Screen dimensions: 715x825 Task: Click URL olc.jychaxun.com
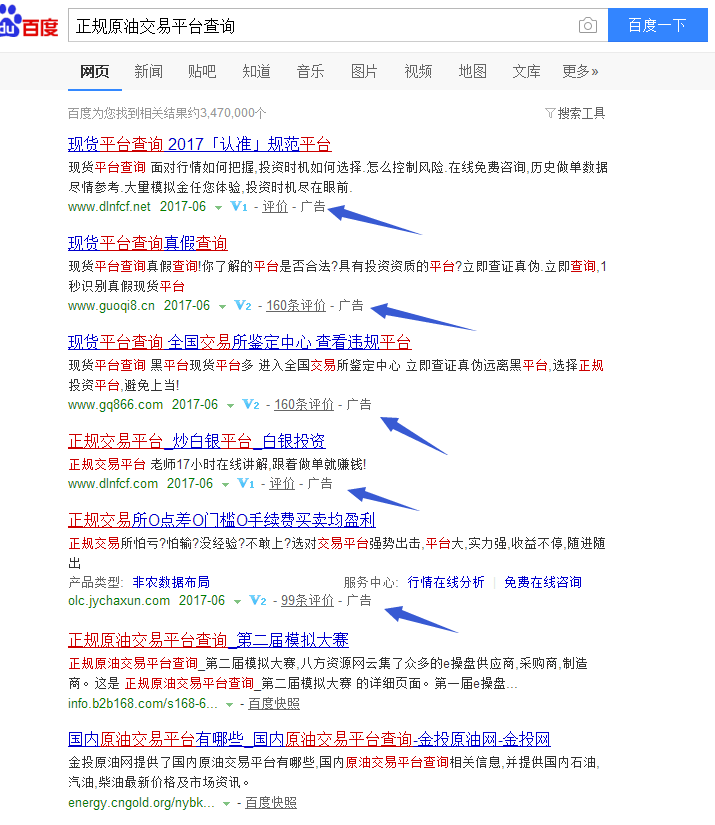click(x=119, y=600)
